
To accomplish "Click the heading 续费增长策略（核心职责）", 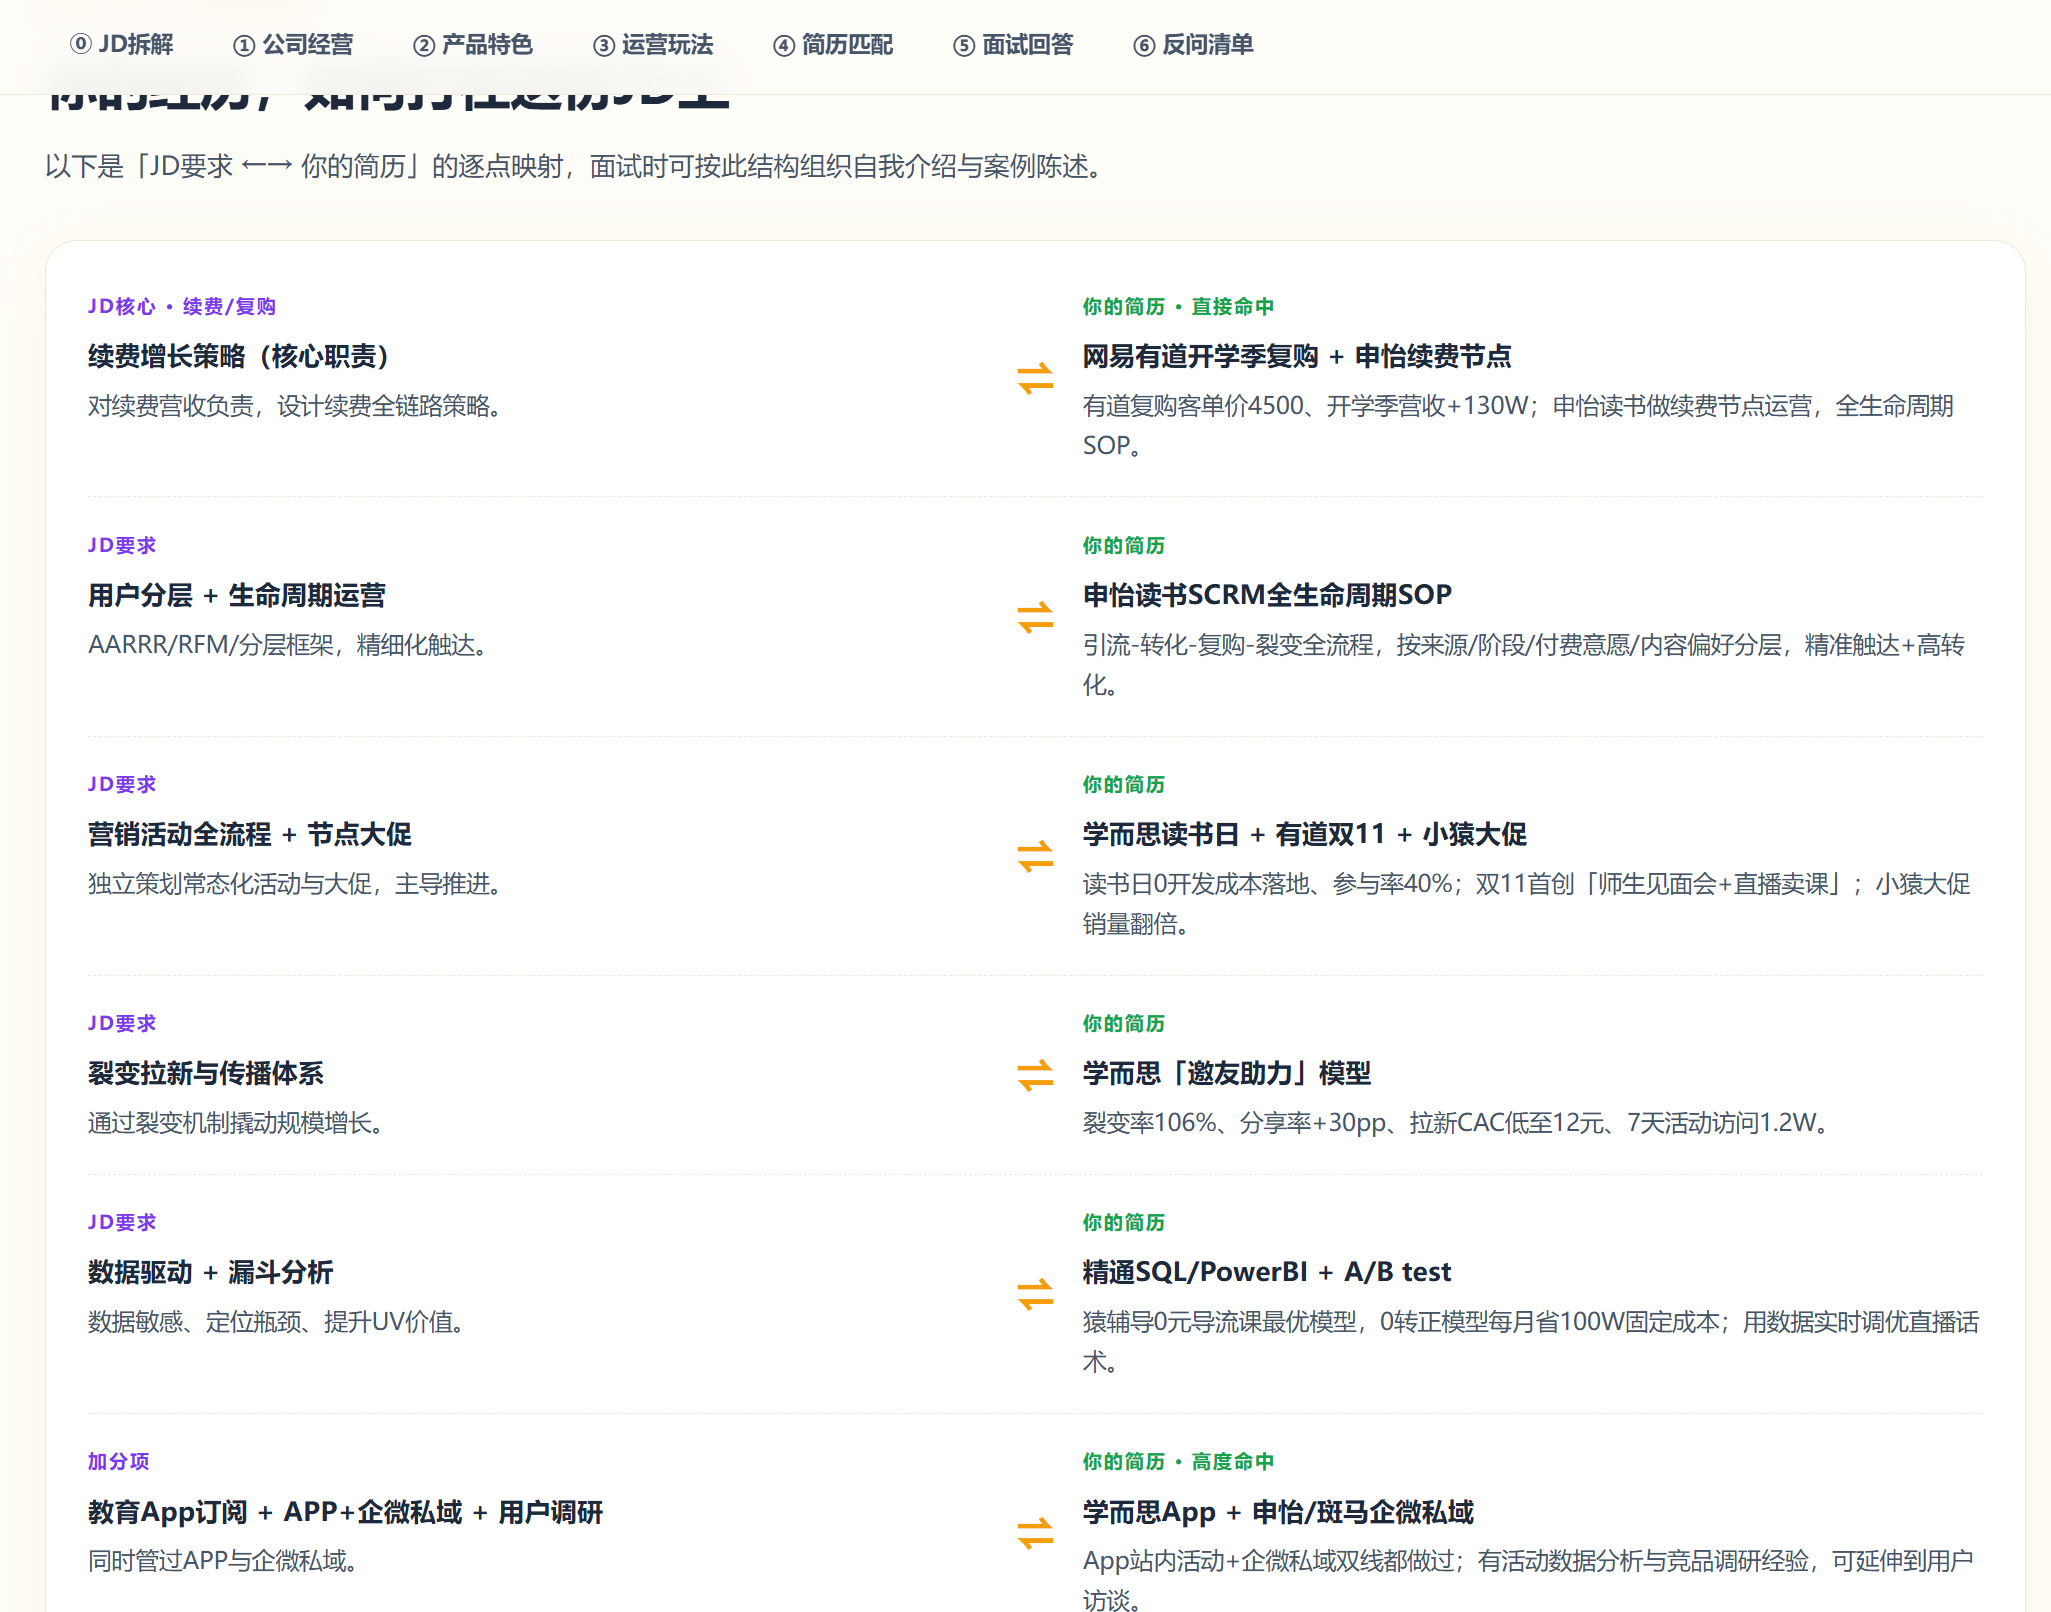I will pyautogui.click(x=238, y=356).
